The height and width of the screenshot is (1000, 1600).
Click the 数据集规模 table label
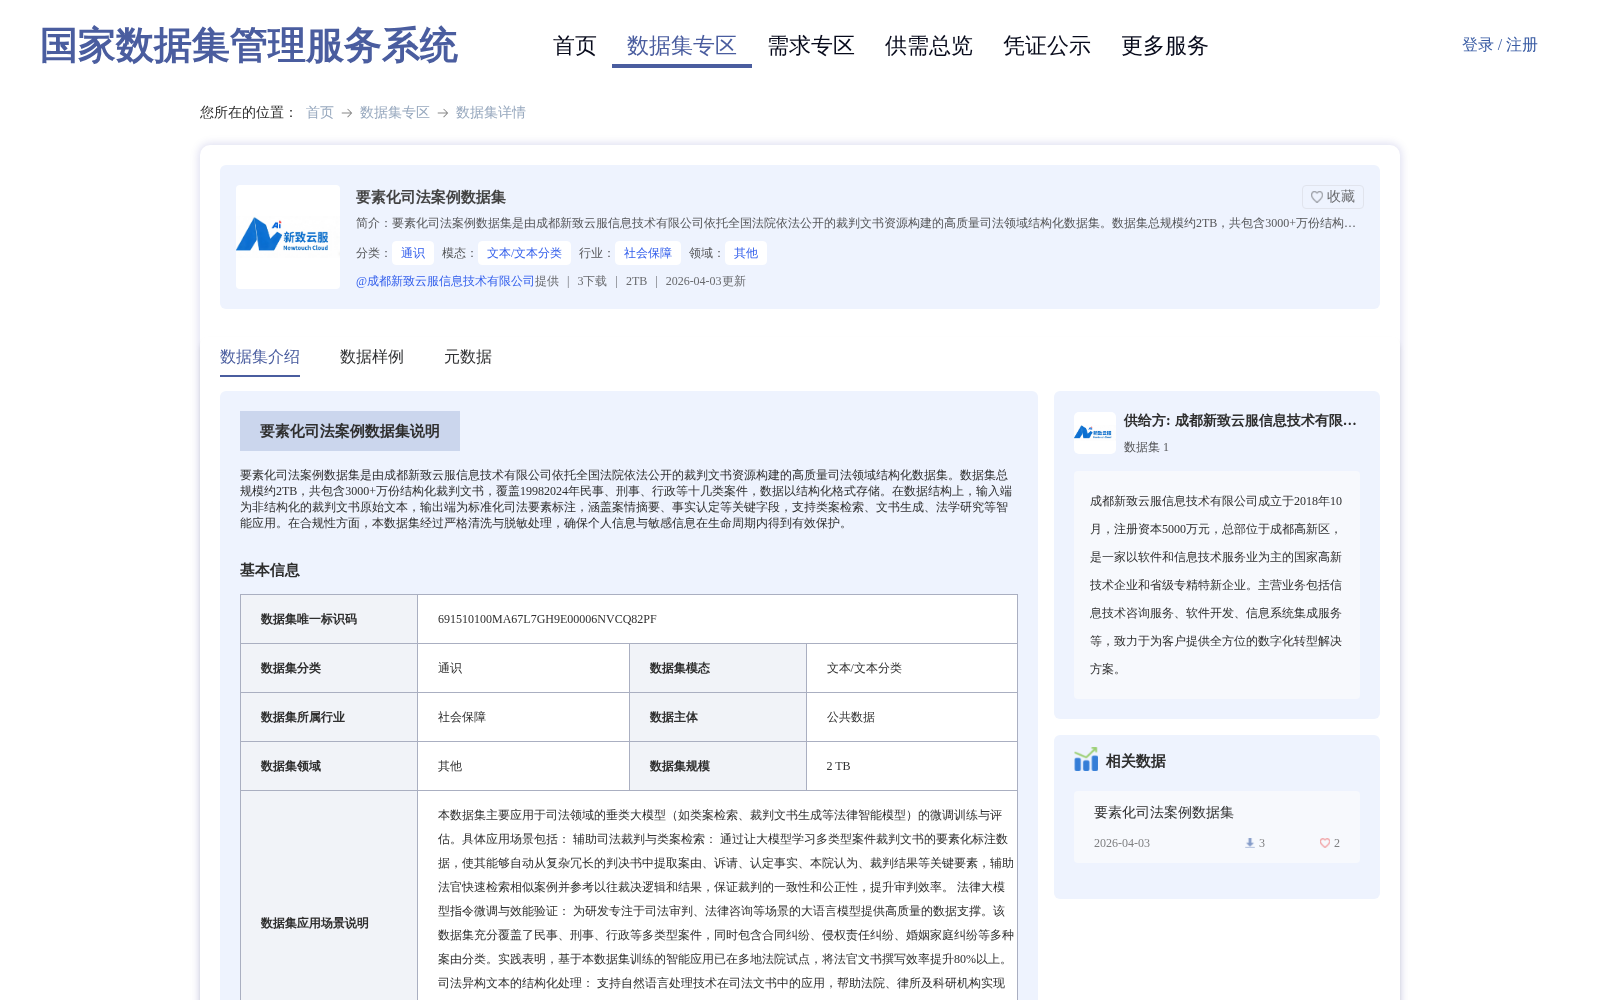click(x=680, y=766)
